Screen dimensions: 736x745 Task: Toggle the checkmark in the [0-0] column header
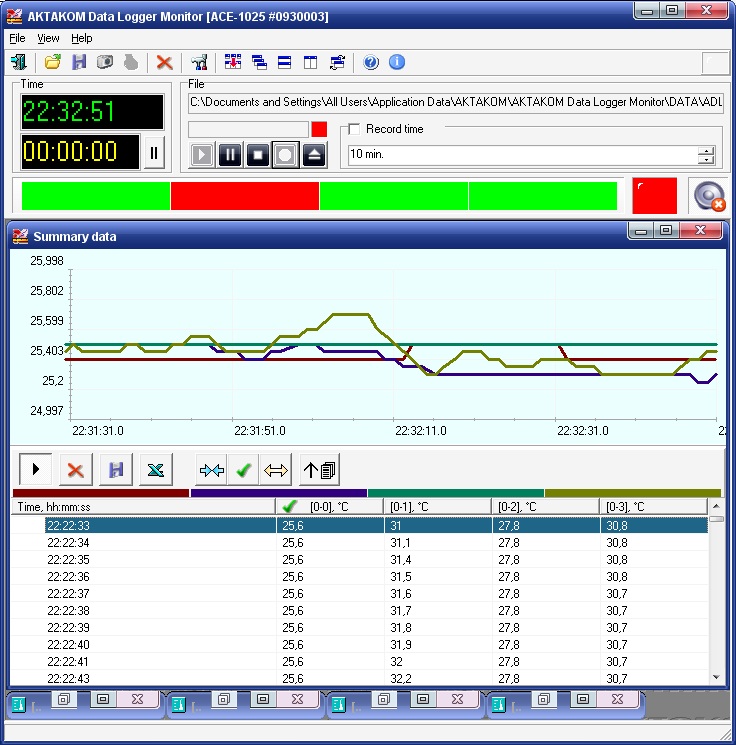pos(290,507)
